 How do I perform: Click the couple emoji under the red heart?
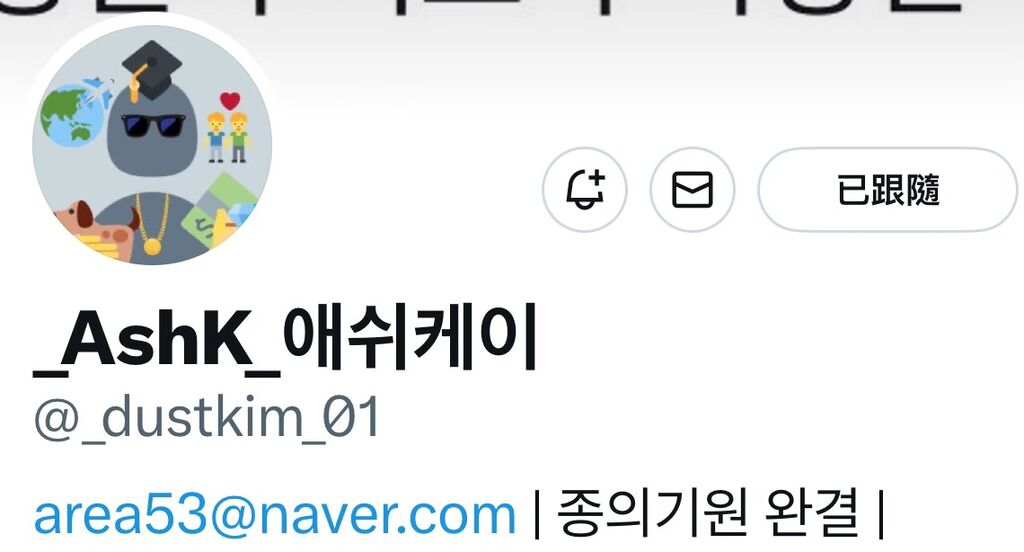[x=227, y=137]
